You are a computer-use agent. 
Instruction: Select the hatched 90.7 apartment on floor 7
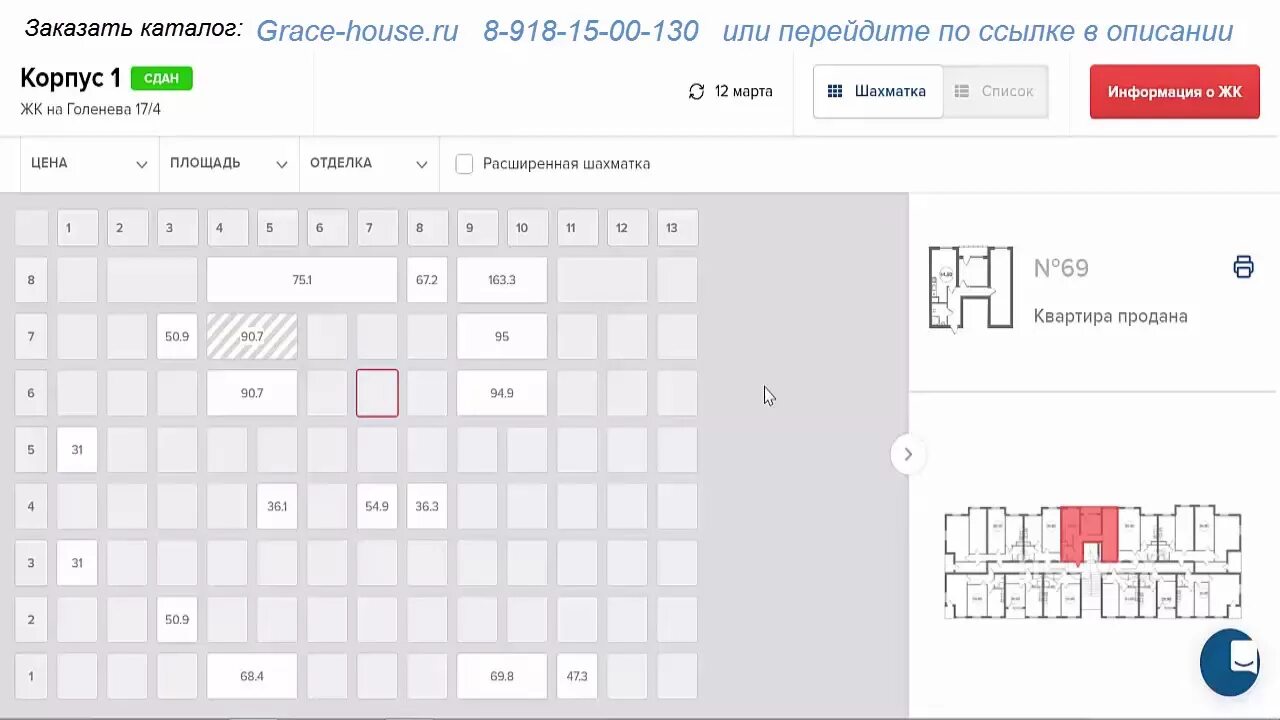coord(252,337)
